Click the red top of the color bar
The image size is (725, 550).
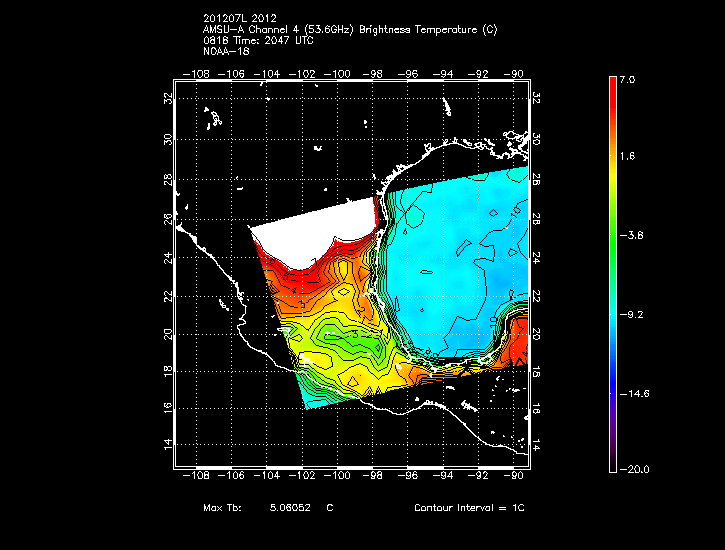click(613, 90)
